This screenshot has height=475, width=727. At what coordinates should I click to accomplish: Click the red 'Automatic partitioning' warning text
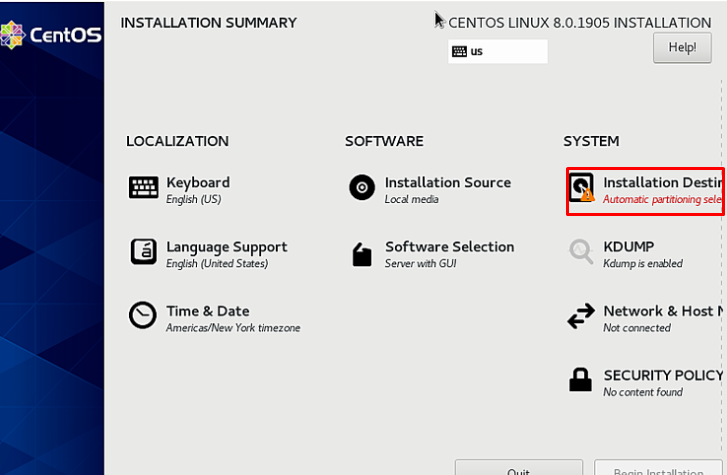tap(662, 199)
